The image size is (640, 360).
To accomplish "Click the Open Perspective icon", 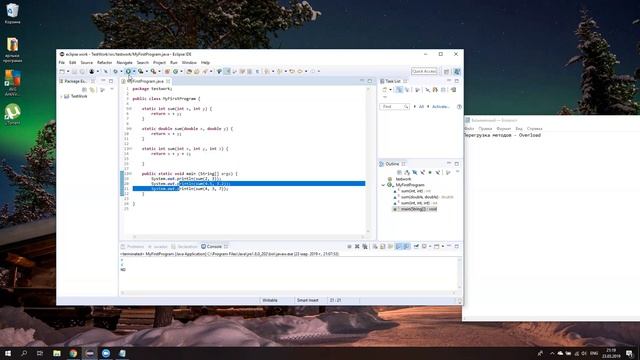I will coord(446,71).
